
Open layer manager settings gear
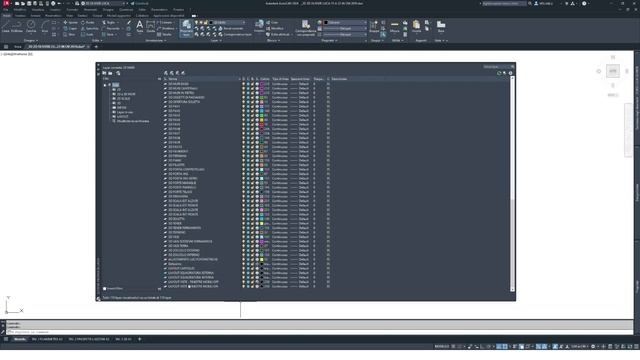point(510,73)
